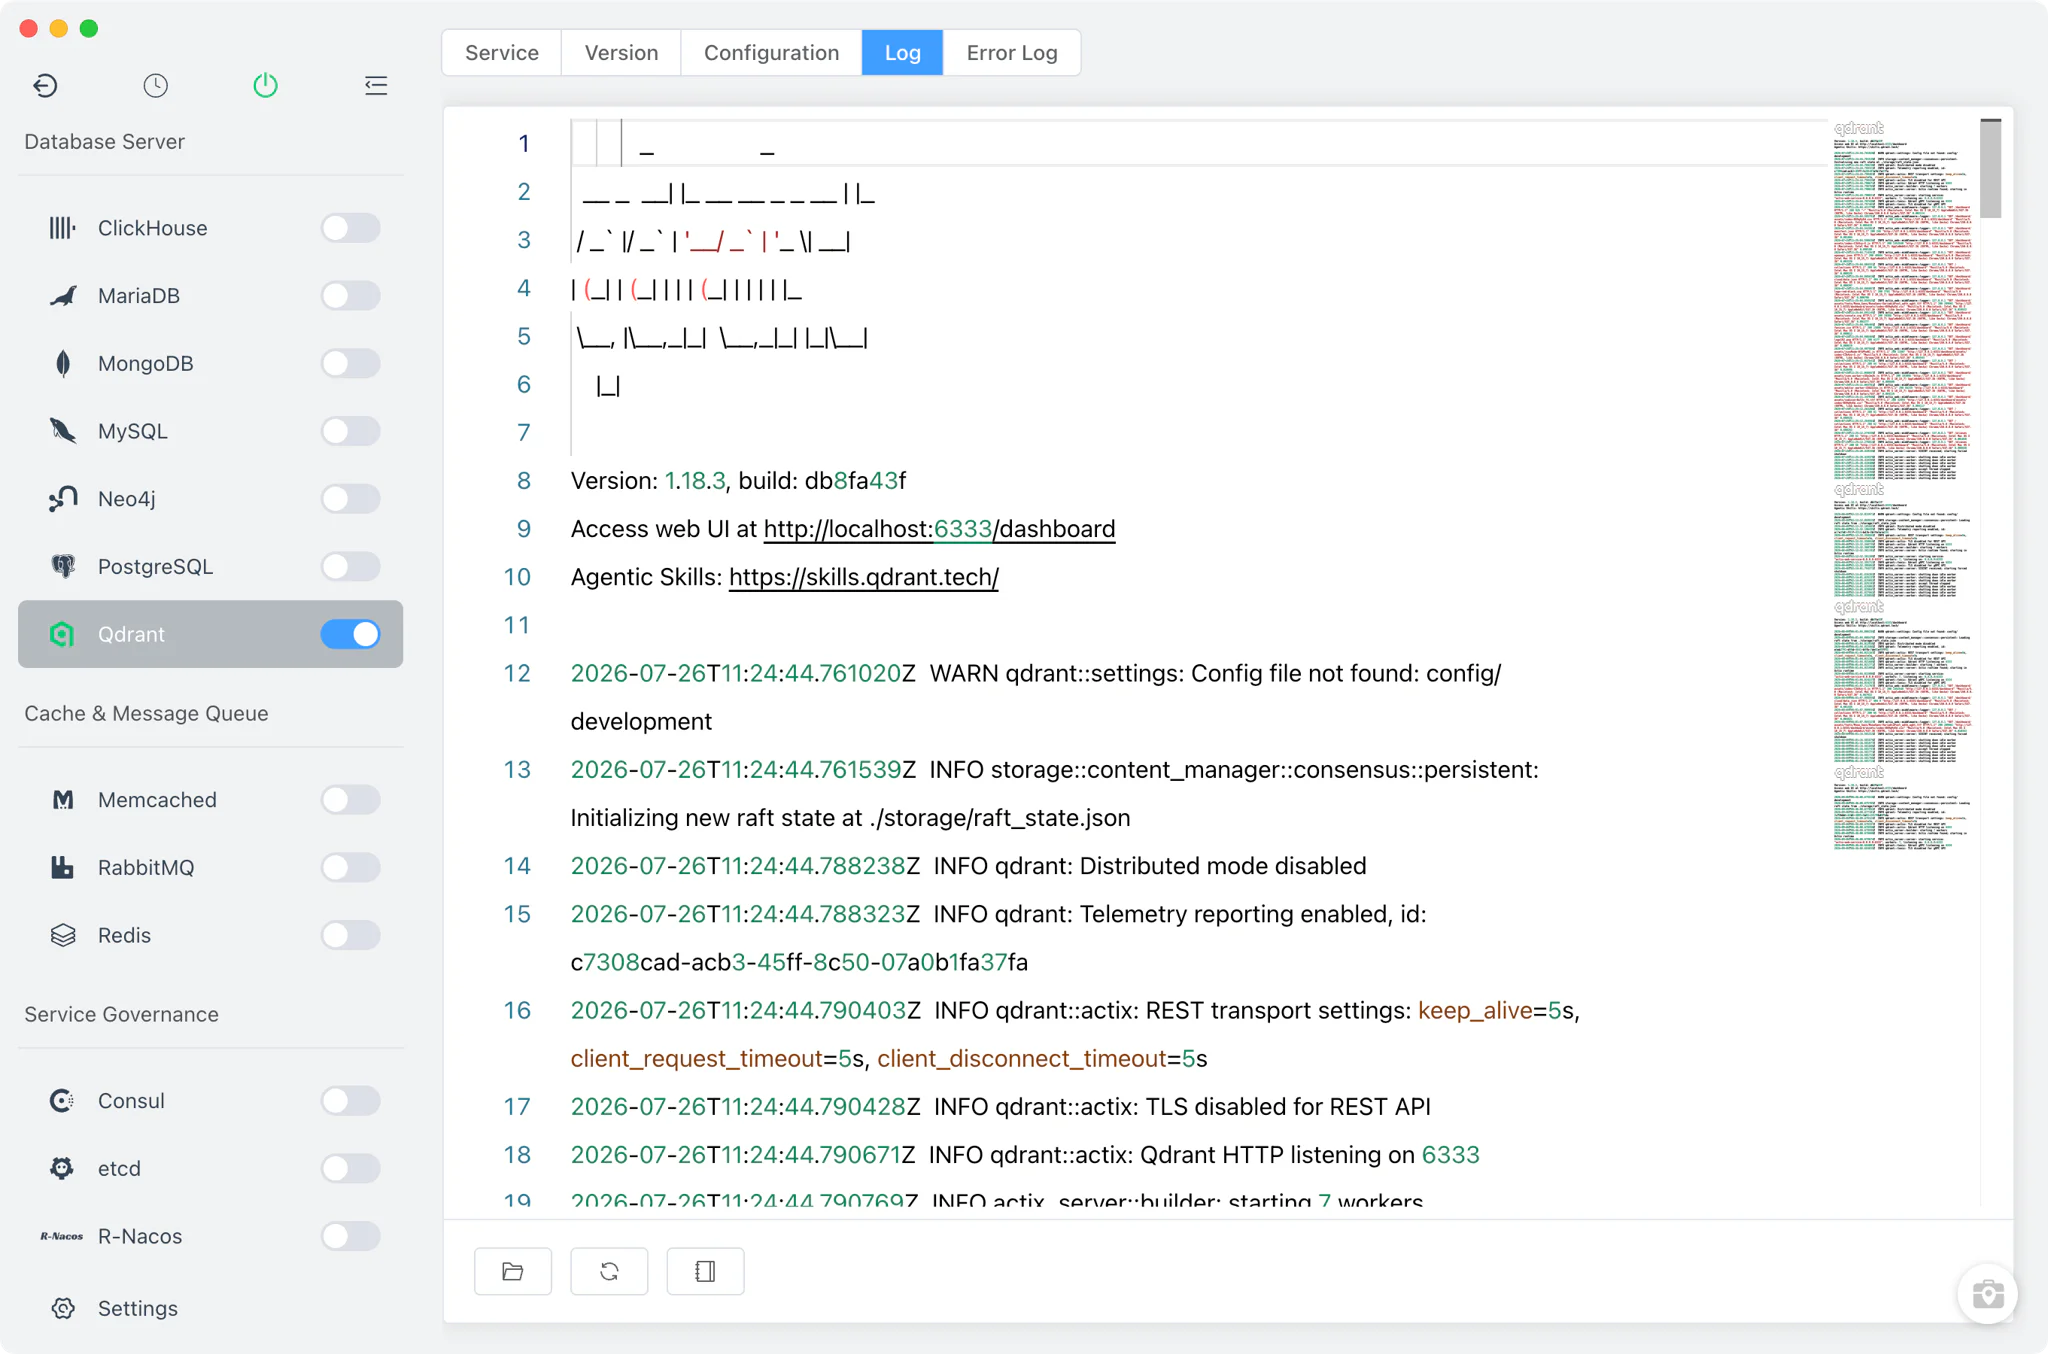Viewport: 2048px width, 1354px height.
Task: Select Redis in the sidebar
Action: point(210,935)
